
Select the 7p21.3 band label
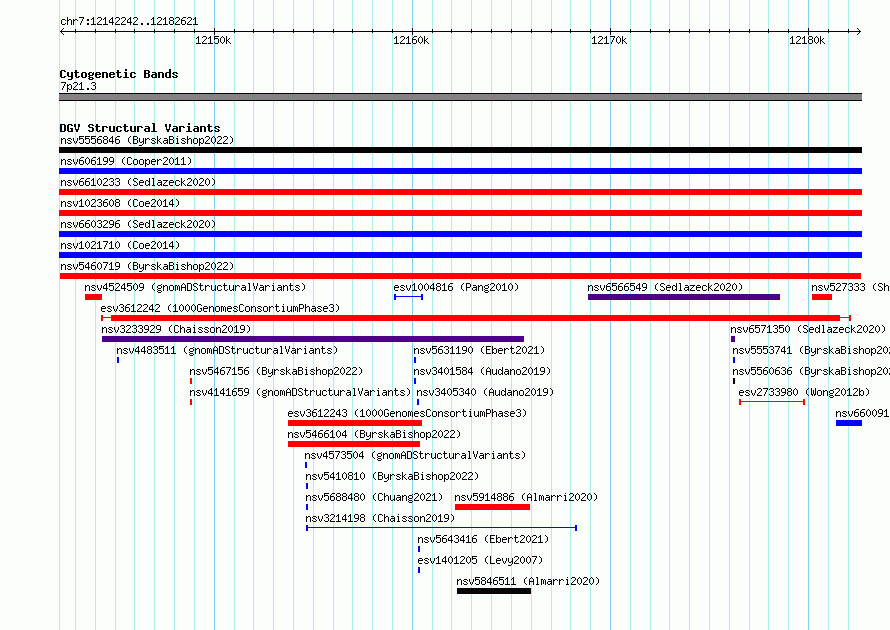[x=78, y=86]
